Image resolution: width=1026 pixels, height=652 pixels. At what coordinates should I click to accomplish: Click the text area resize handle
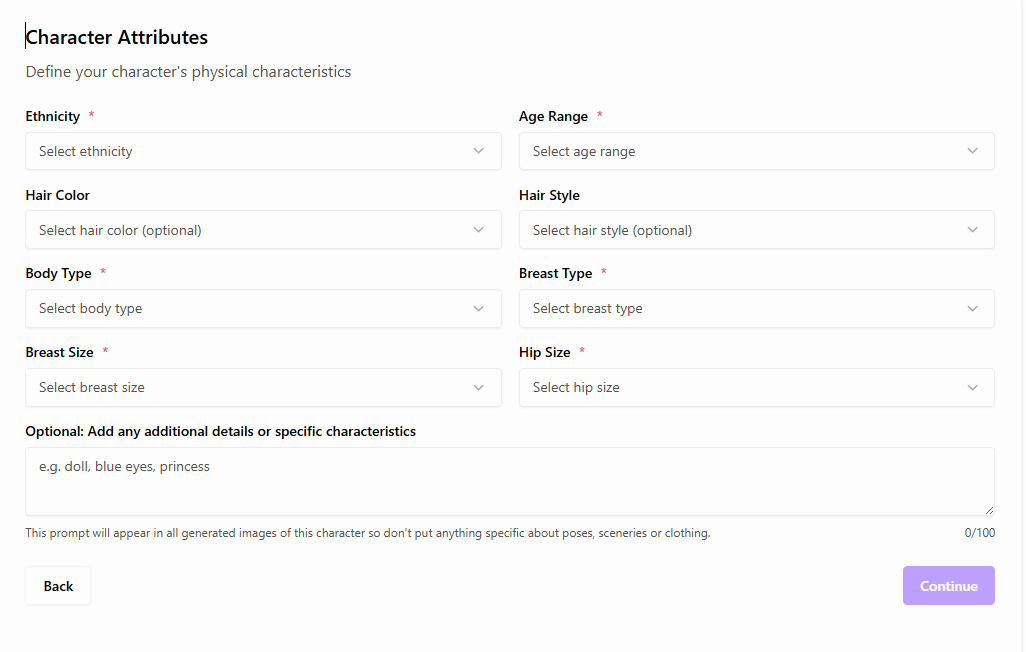tap(989, 510)
